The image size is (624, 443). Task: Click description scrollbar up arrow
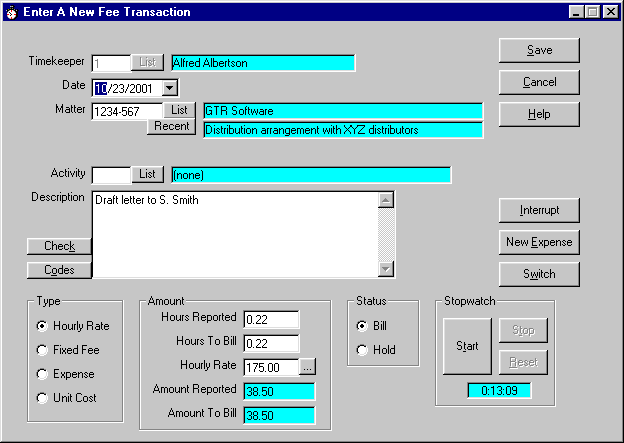point(386,200)
